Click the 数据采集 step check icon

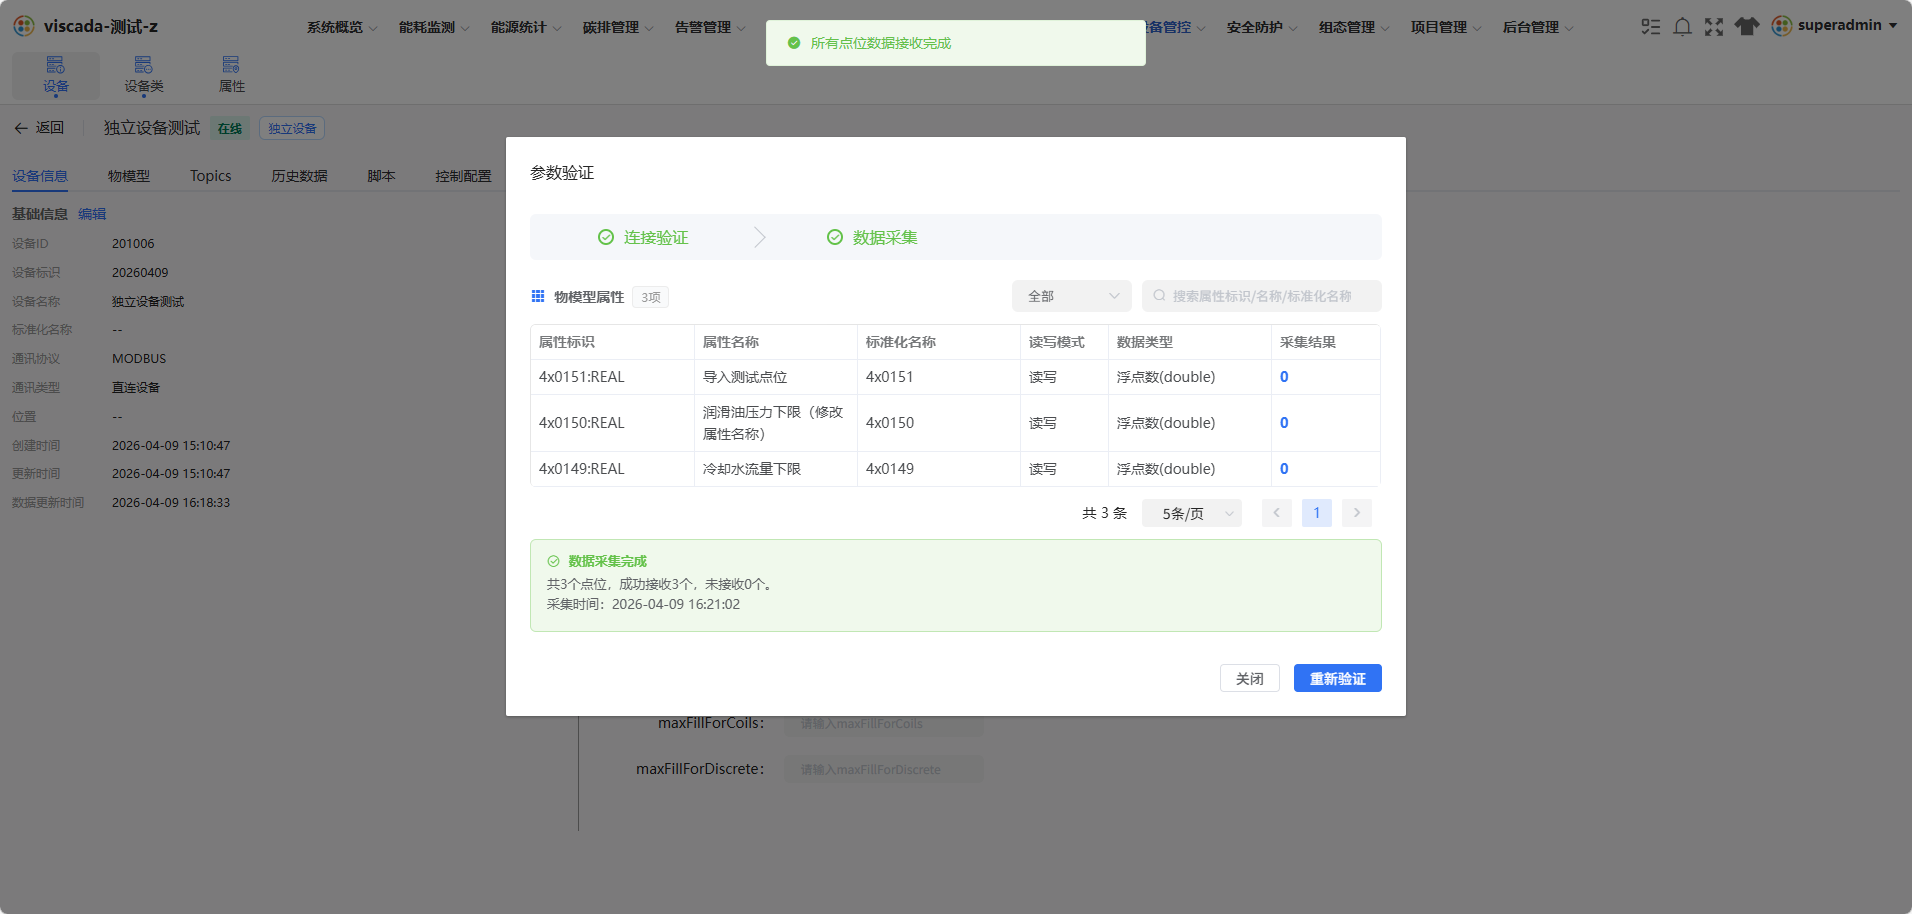click(835, 237)
